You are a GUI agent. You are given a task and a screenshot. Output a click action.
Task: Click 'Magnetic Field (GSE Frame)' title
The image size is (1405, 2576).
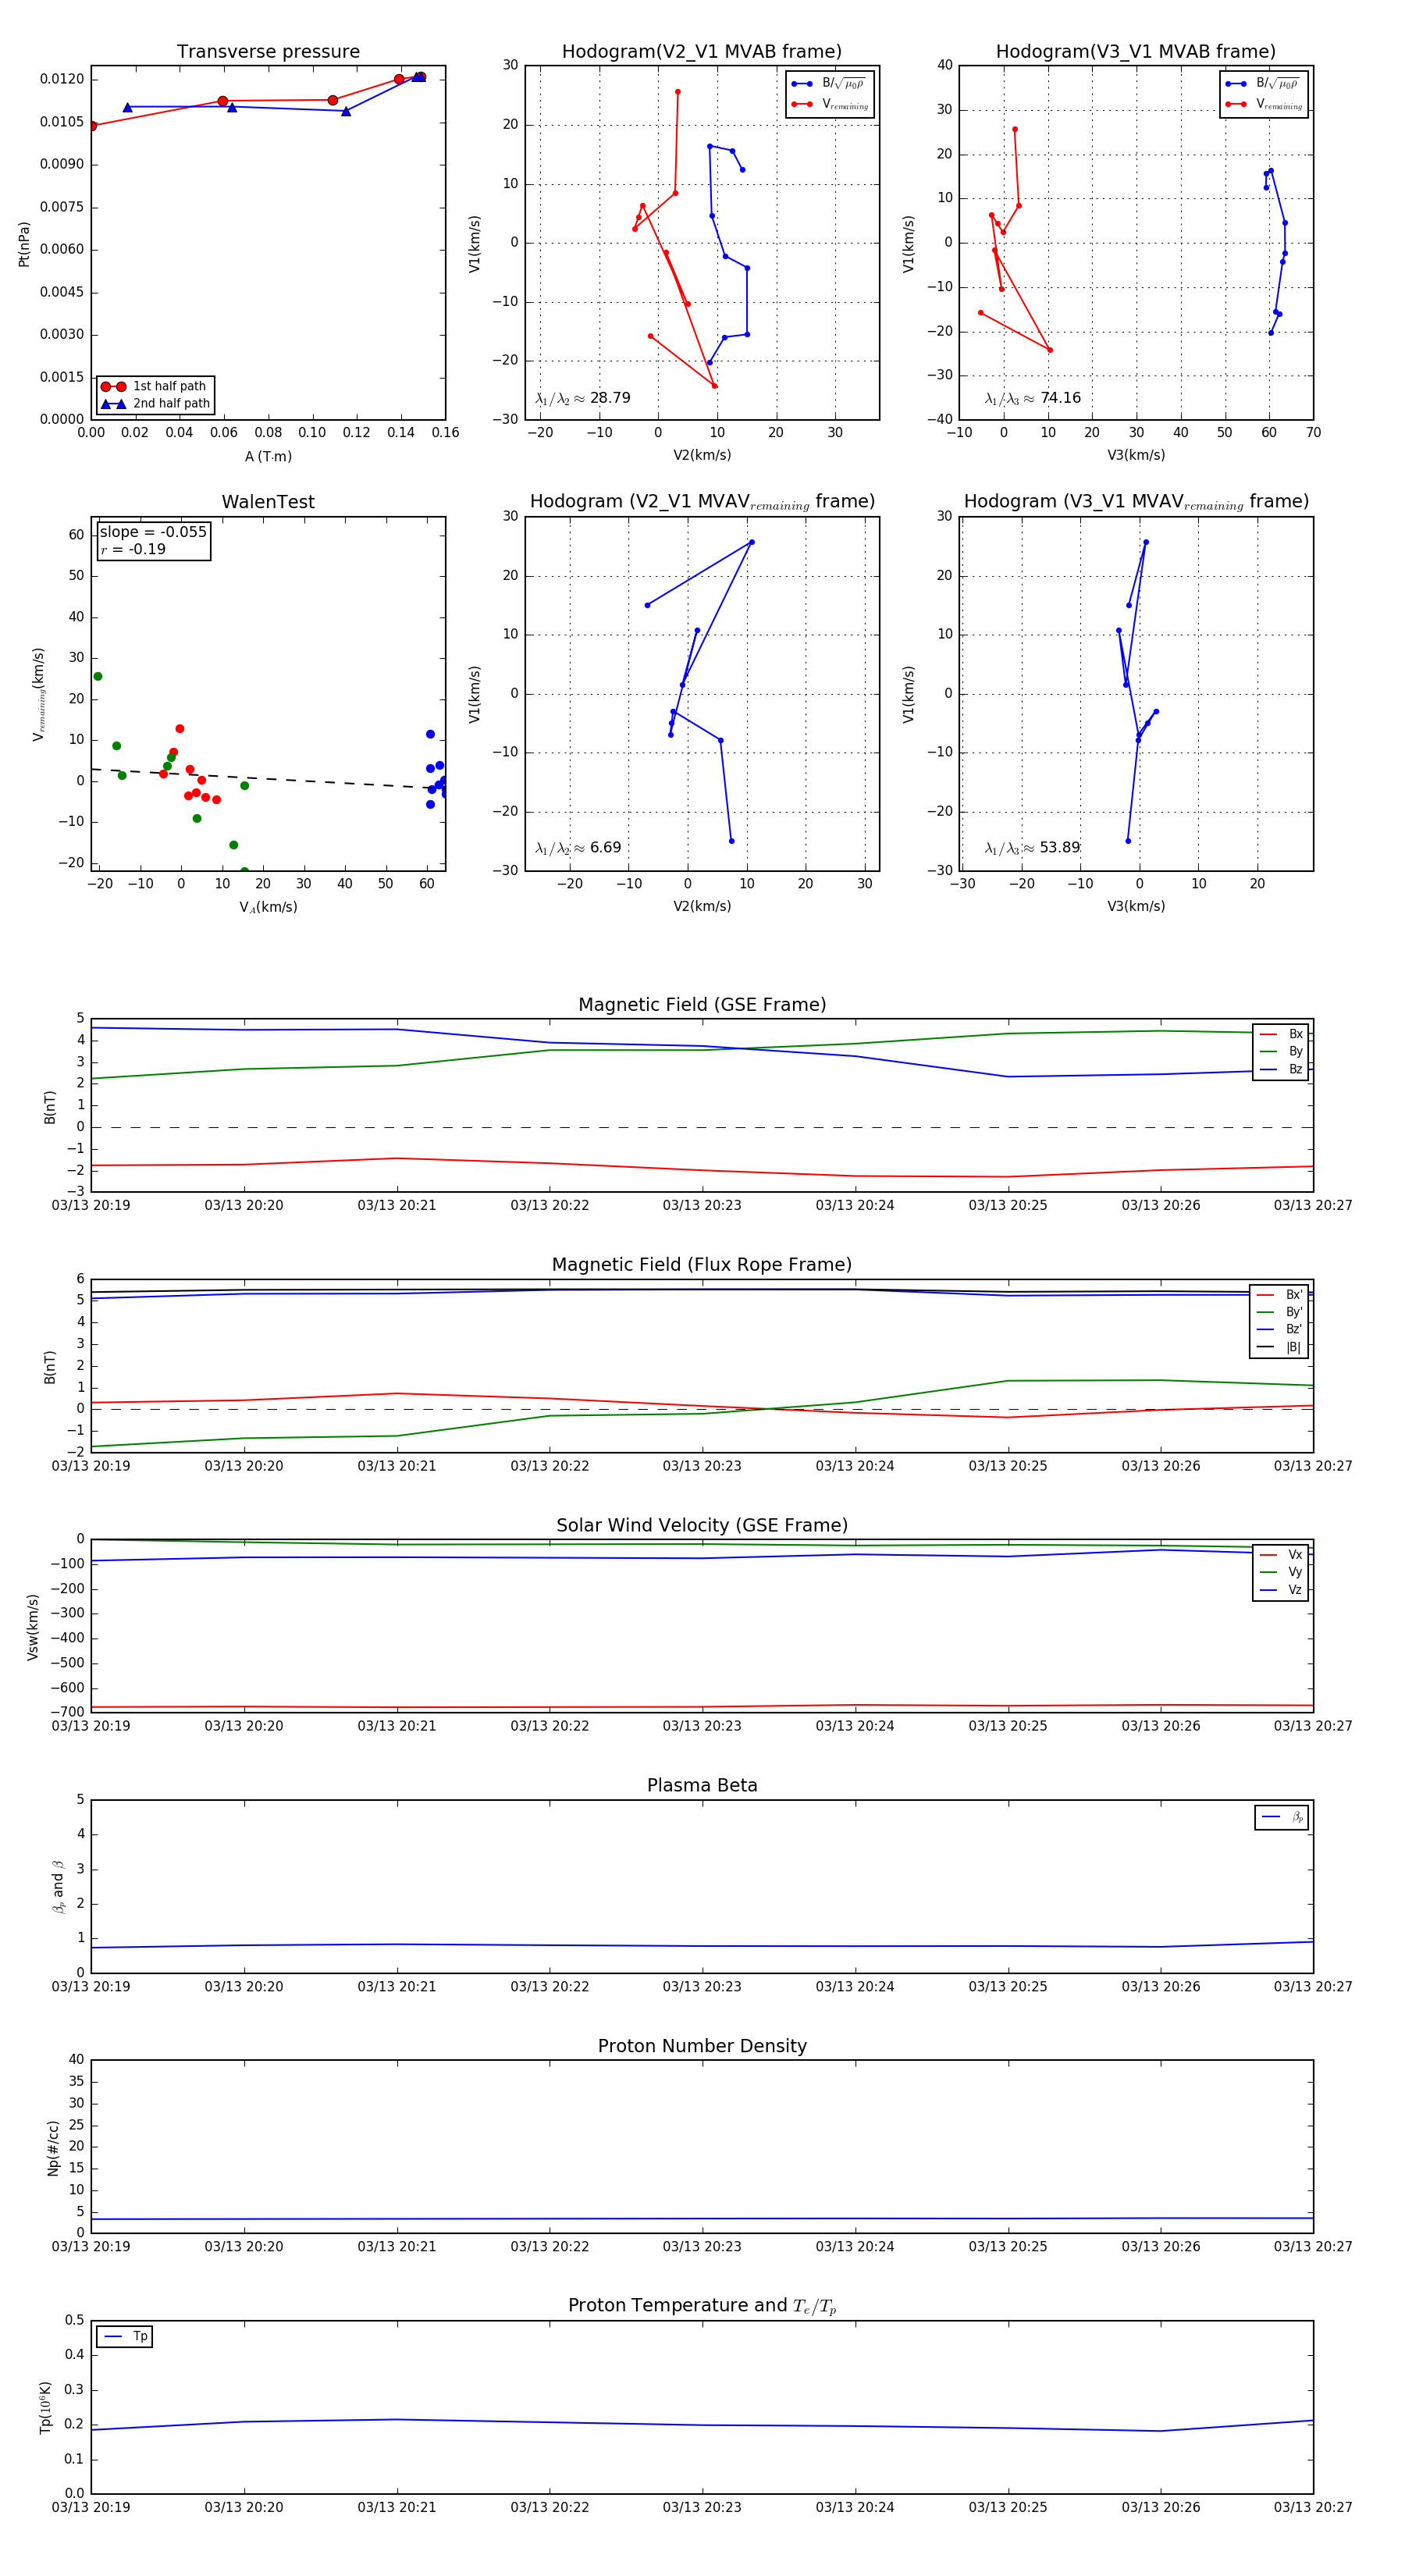point(701,1005)
